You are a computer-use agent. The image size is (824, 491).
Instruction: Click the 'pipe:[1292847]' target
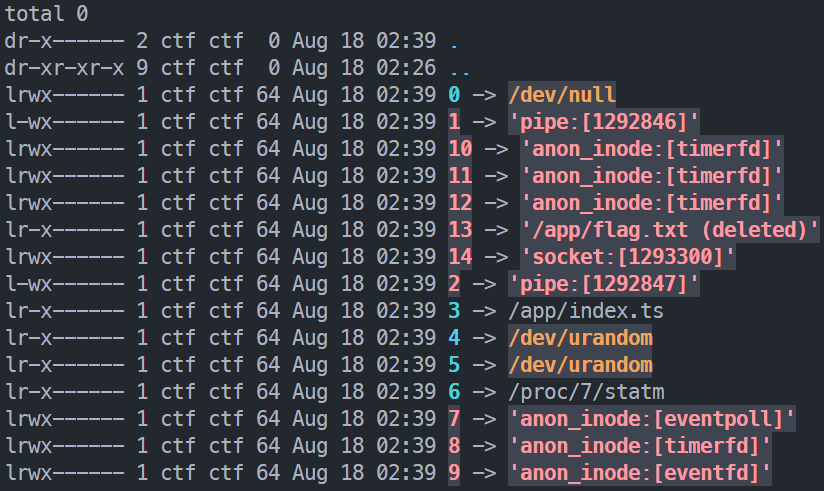pyautogui.click(x=604, y=284)
